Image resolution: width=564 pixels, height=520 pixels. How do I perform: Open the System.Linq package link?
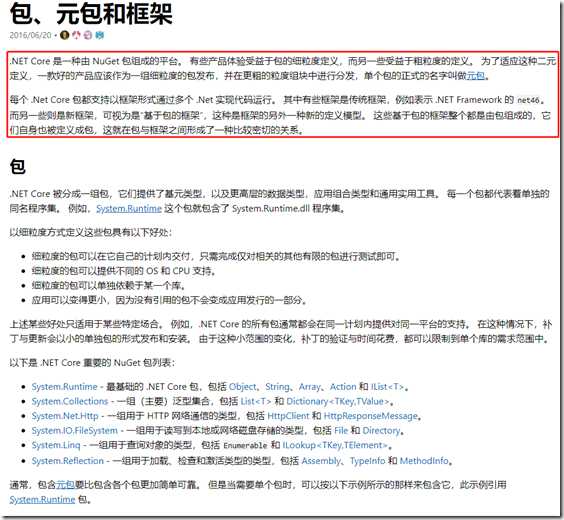[56, 445]
